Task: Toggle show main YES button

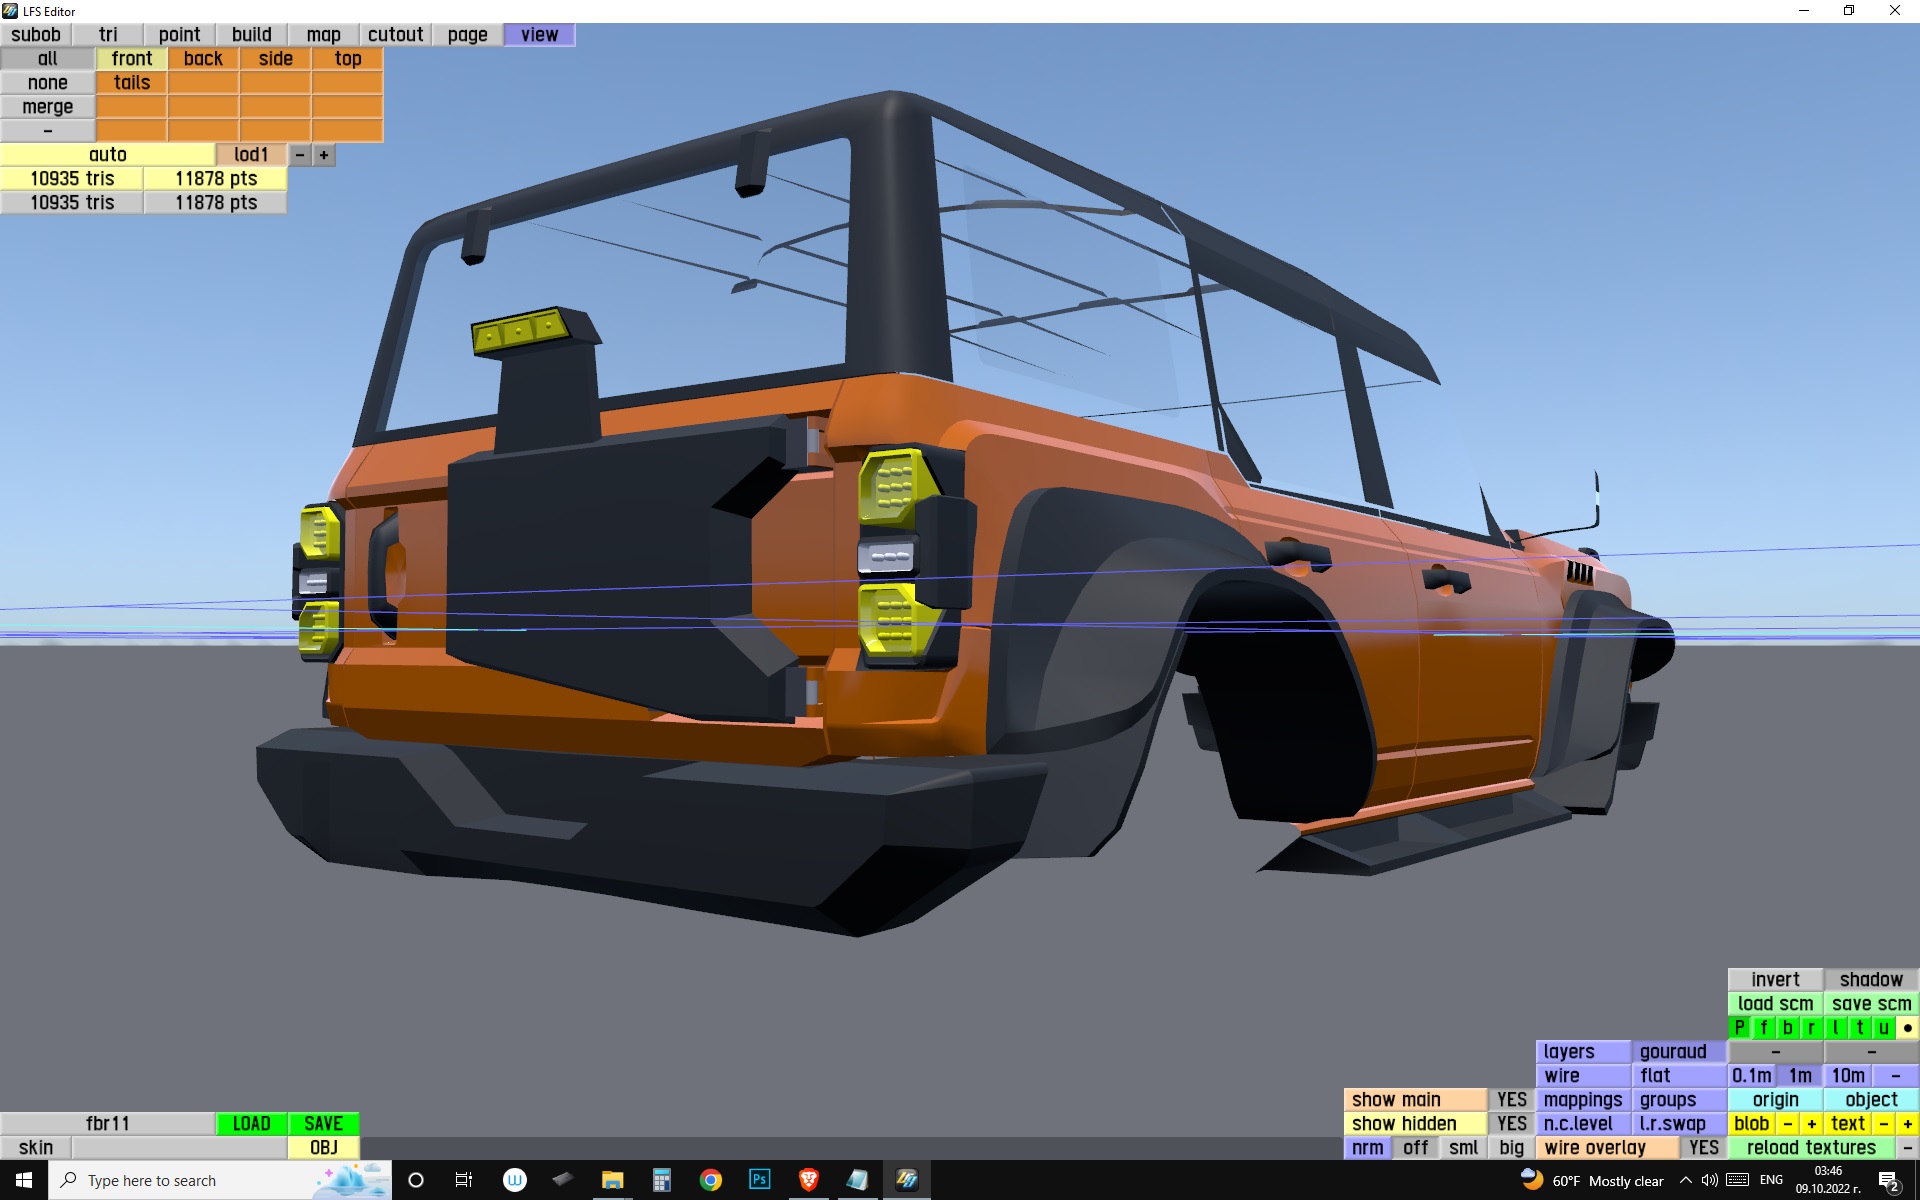Action: point(1511,1100)
